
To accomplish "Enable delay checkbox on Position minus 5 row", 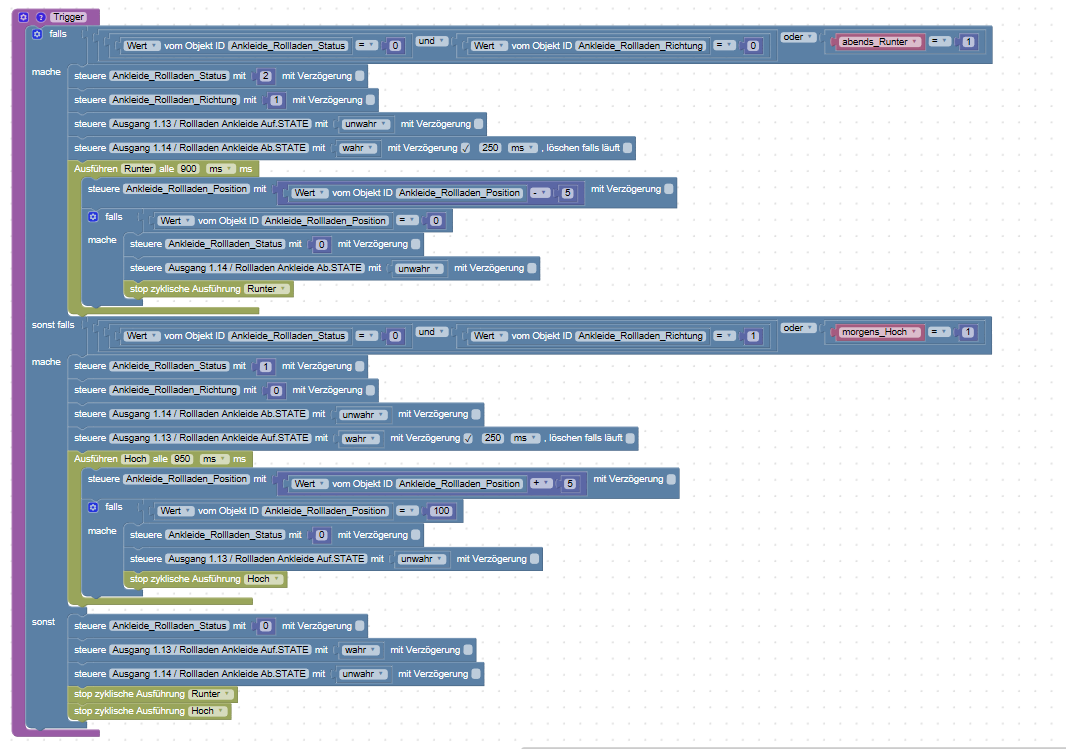I will pos(669,189).
